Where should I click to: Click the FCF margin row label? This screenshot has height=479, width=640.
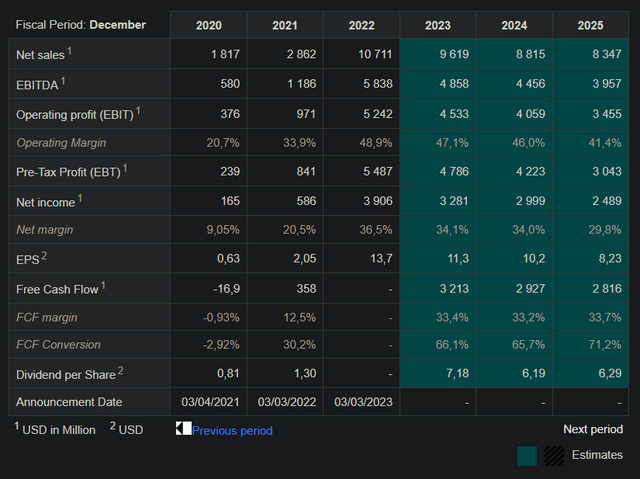pyautogui.click(x=47, y=317)
